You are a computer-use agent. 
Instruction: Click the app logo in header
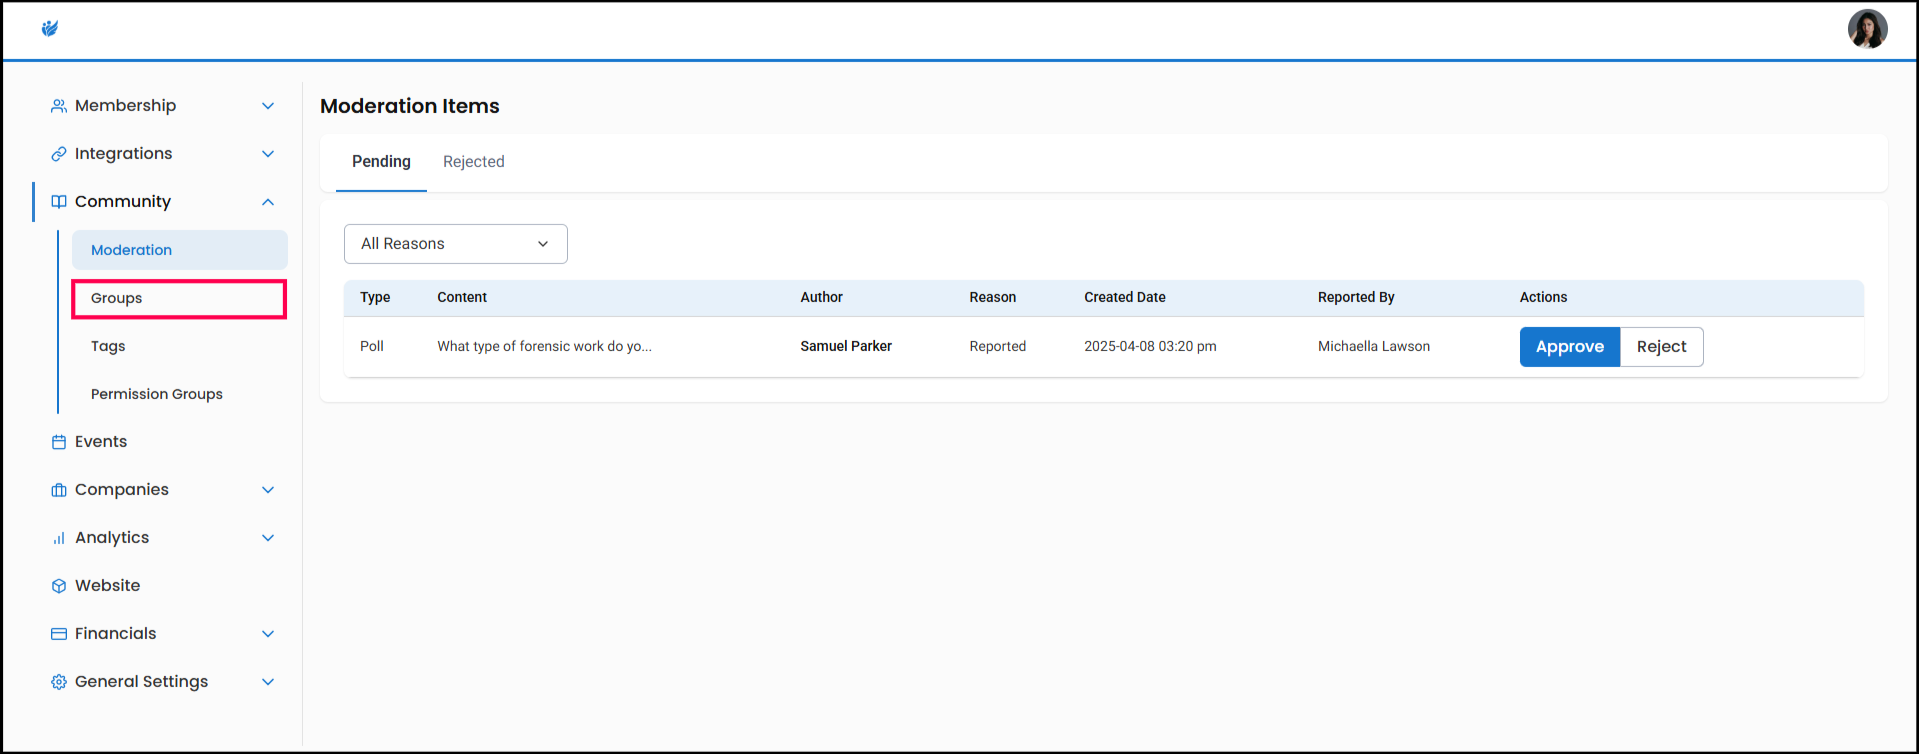coord(50,28)
